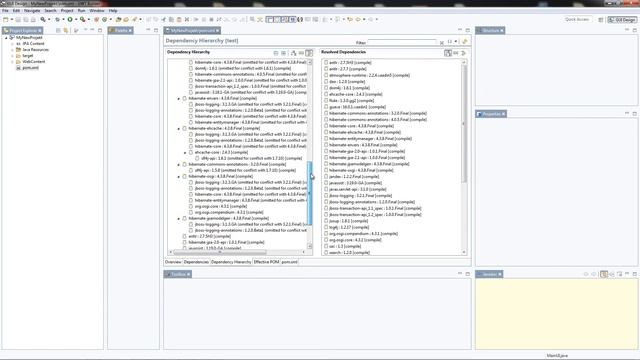Viewport: 640px width, 360px height.
Task: Collapse the hibernate-osgi dependency node
Action: coord(179,177)
